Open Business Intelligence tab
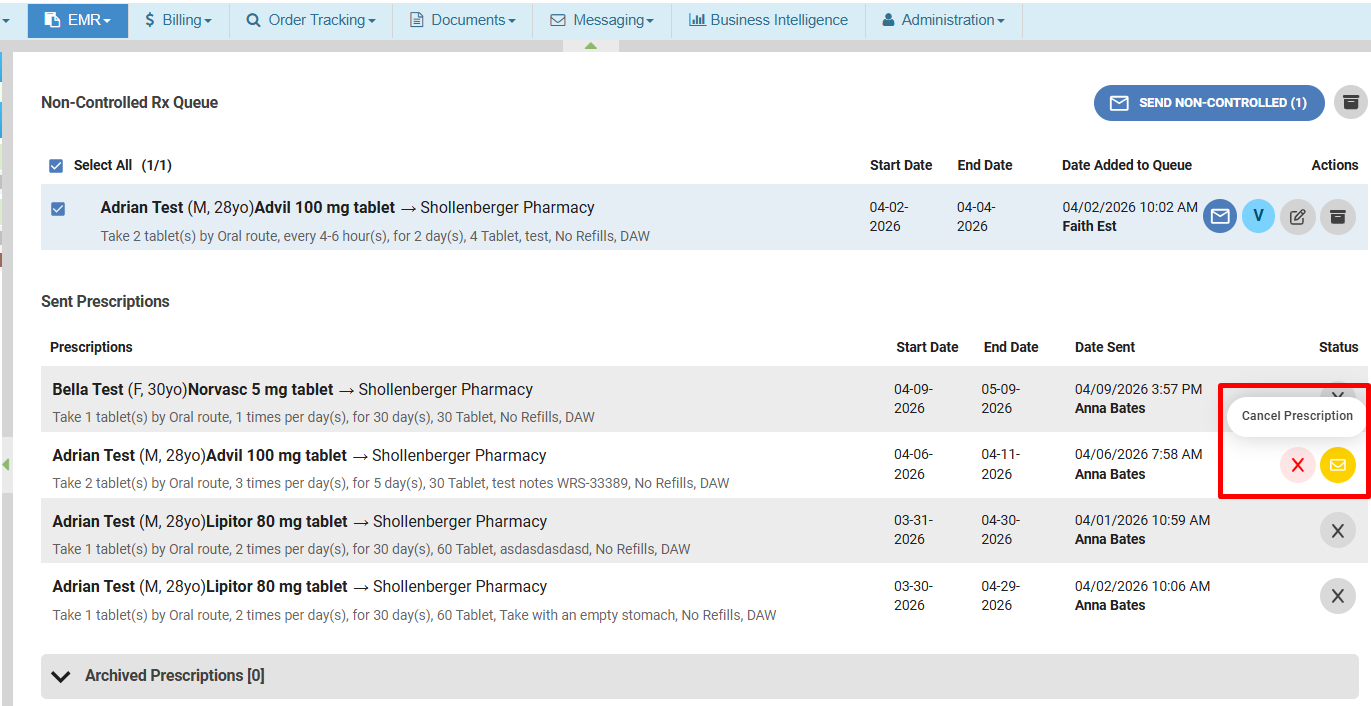Screen dimensions: 1371x706 click(768, 20)
